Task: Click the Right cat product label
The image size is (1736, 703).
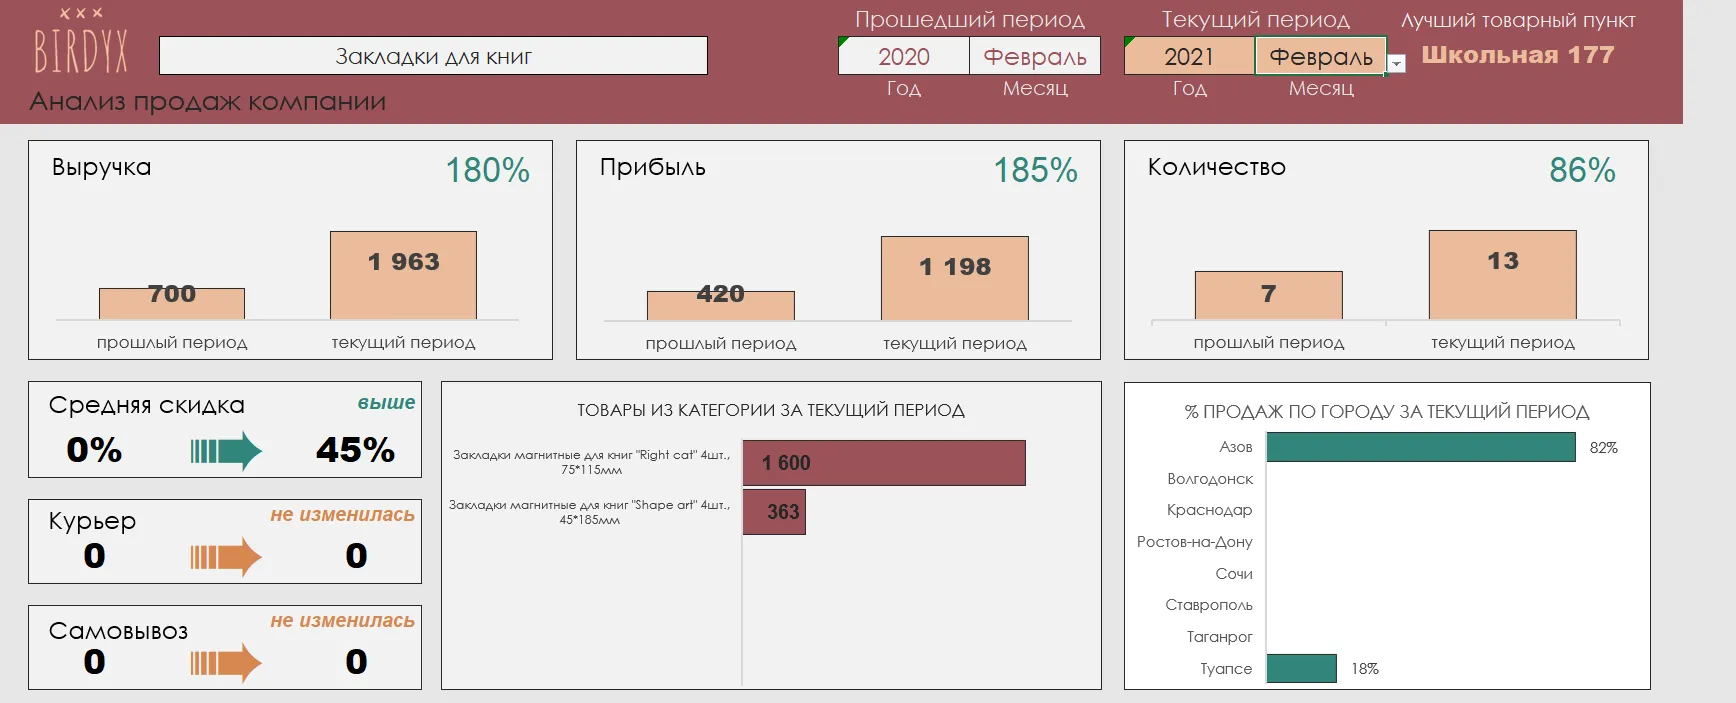Action: [591, 462]
